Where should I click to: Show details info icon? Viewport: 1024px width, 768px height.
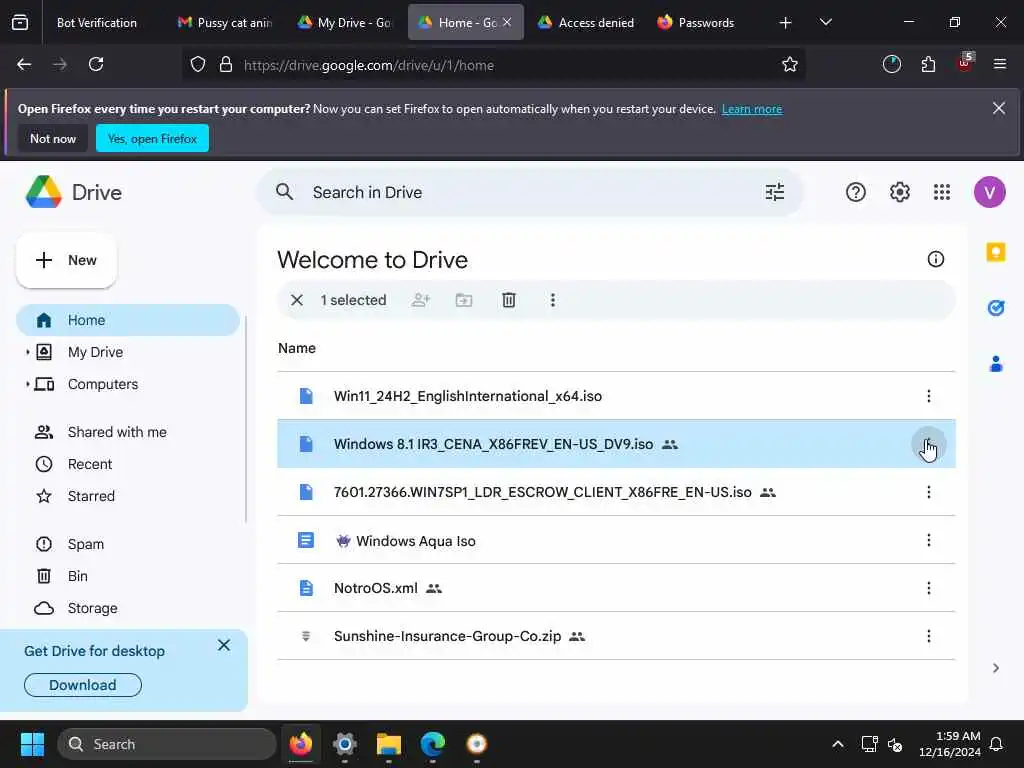click(x=935, y=259)
